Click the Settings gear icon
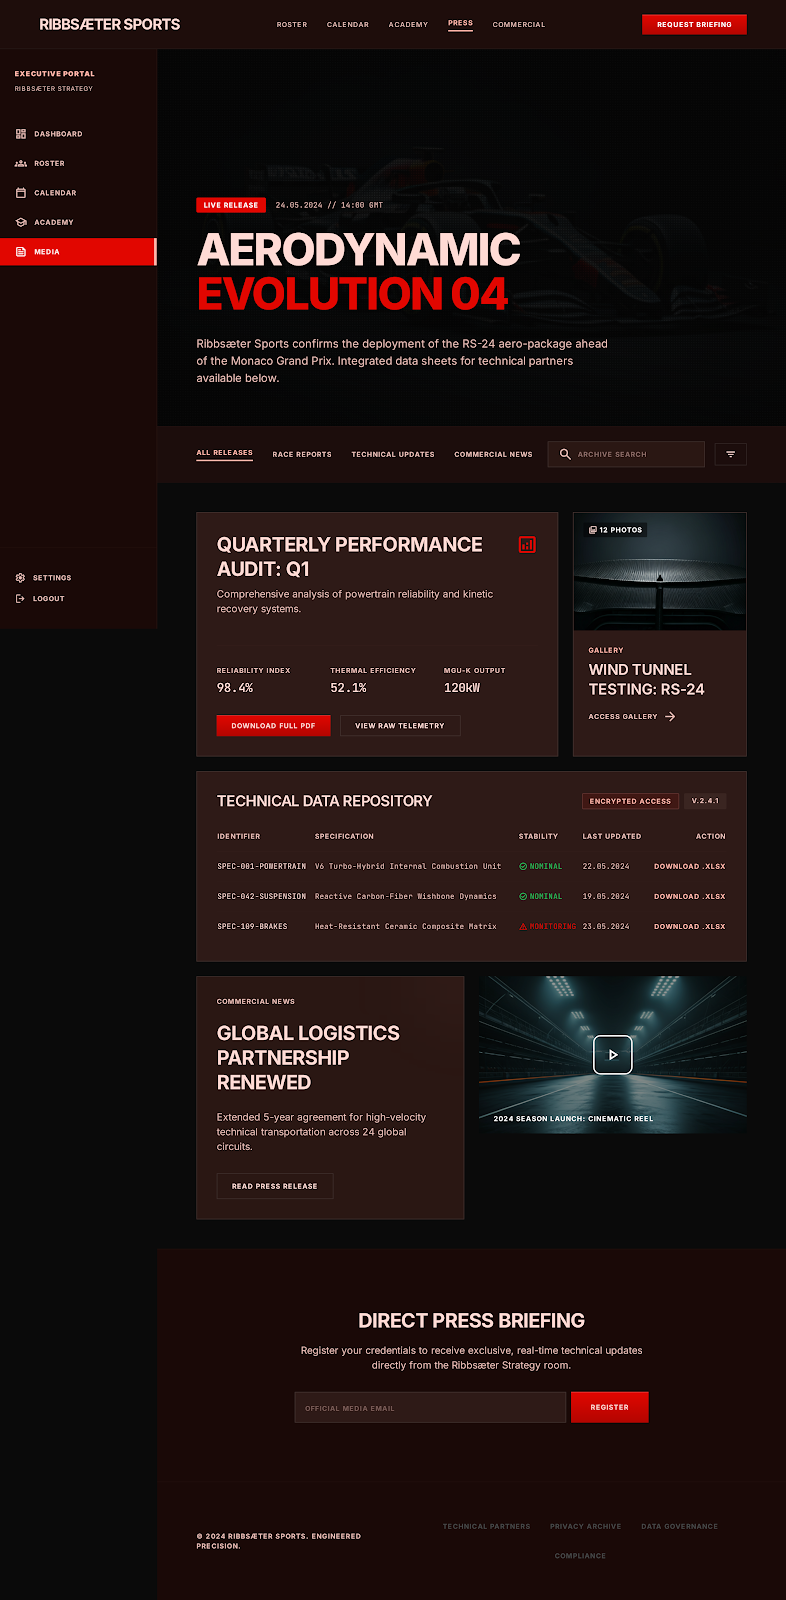 coord(20,578)
